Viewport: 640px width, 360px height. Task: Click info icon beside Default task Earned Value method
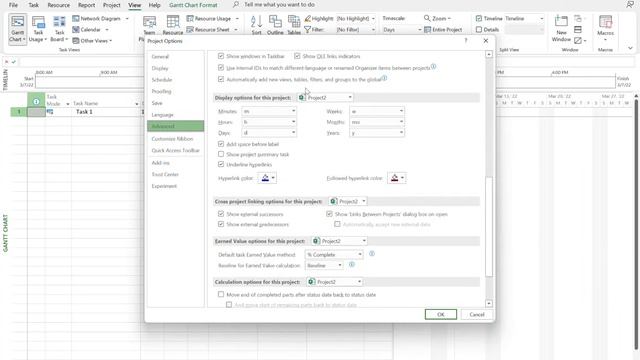372,254
